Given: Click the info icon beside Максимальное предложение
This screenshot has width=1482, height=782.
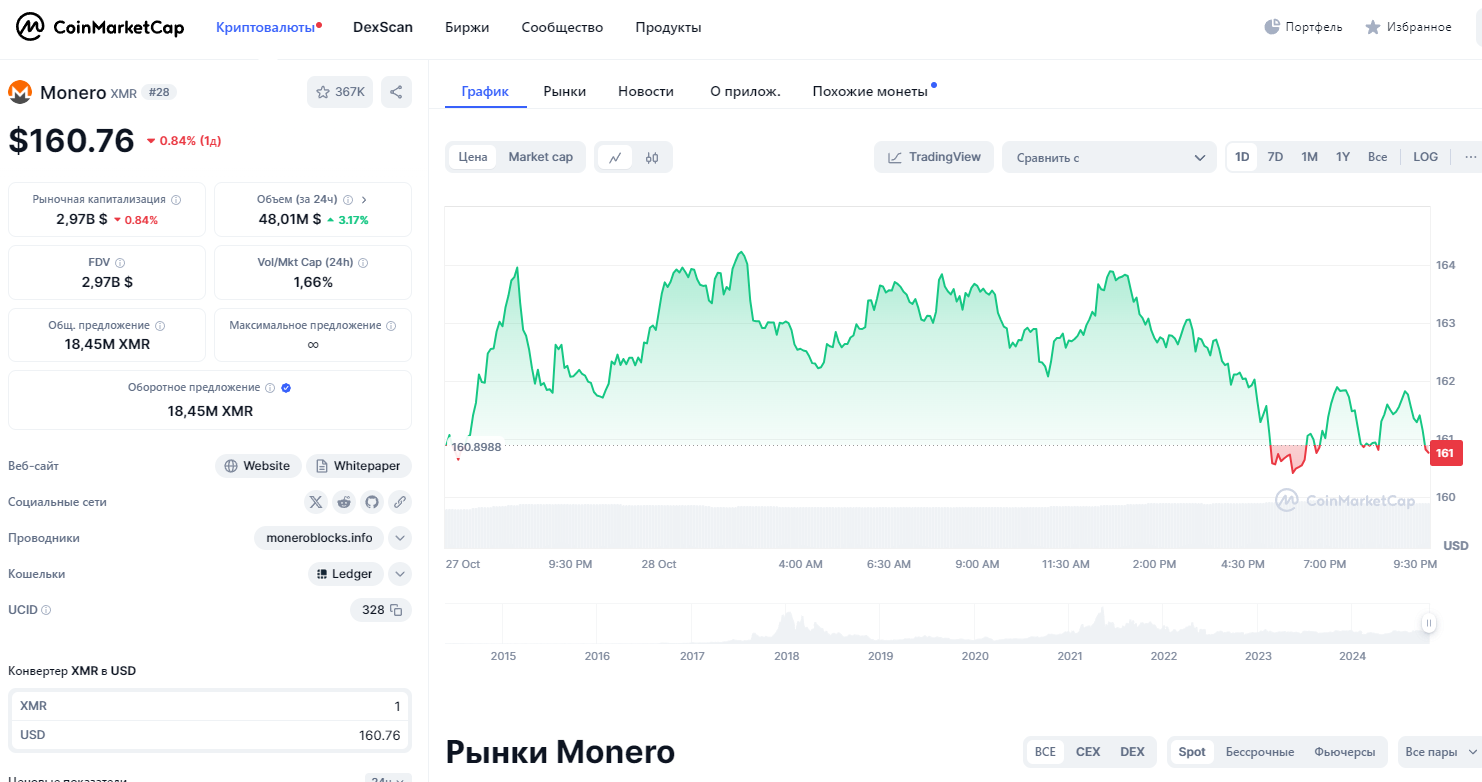Looking at the screenshot, I should click(391, 326).
